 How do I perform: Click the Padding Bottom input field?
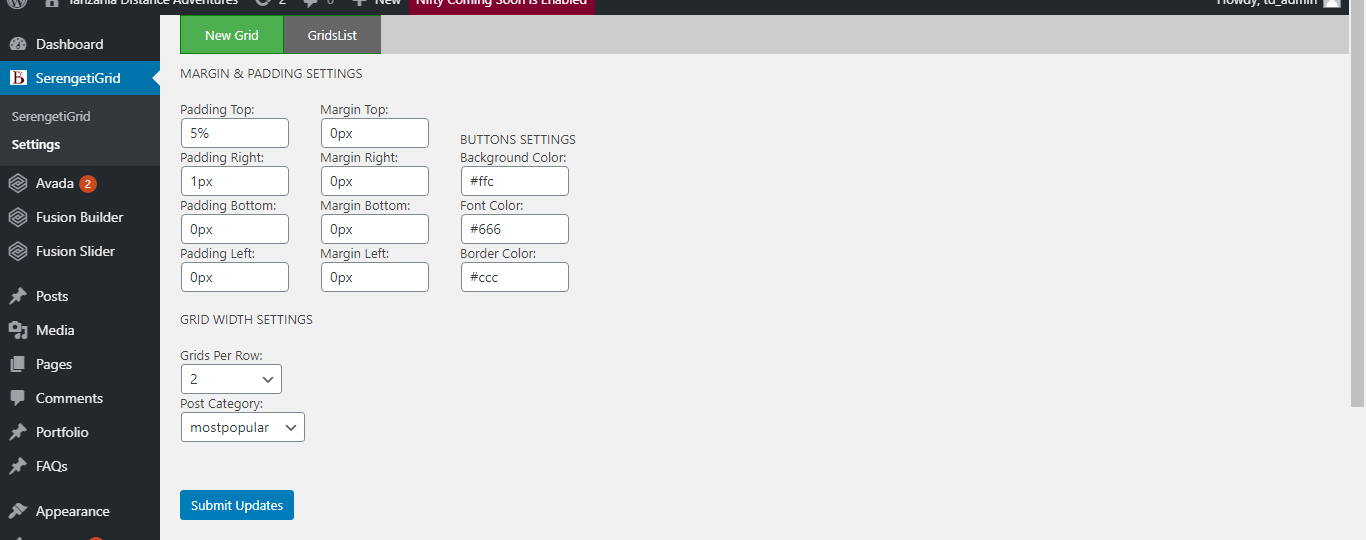tap(235, 229)
